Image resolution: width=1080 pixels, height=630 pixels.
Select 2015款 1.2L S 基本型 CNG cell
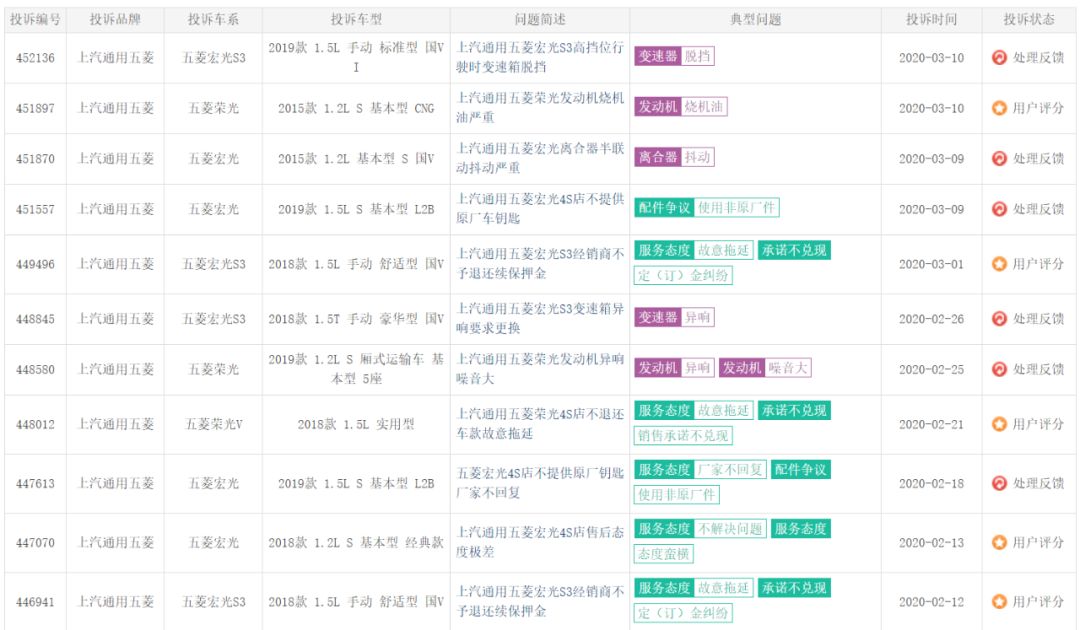point(356,108)
